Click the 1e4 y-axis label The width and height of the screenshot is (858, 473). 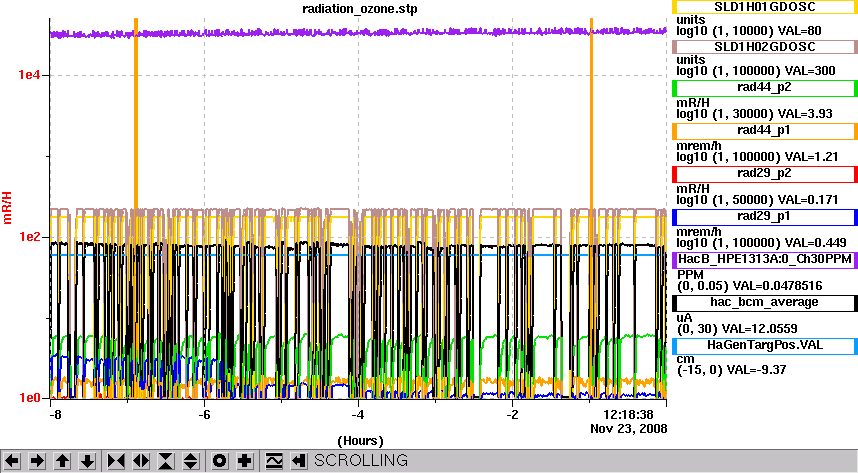(30, 75)
